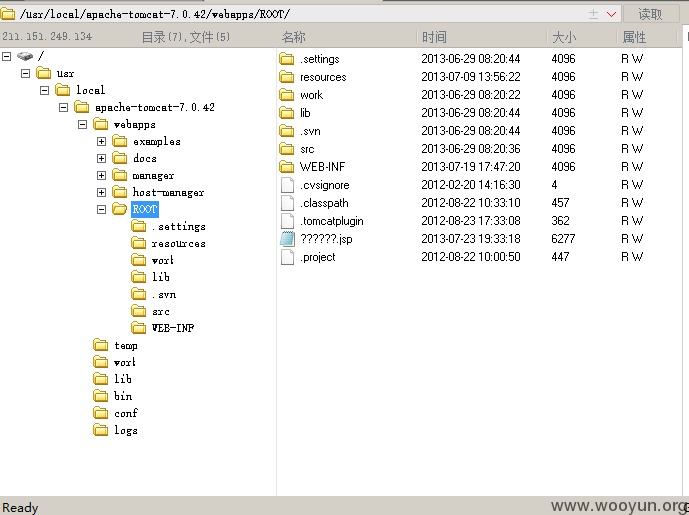This screenshot has height=515, width=689.
Task: Select .settings folder in the tree
Action: click(x=179, y=226)
